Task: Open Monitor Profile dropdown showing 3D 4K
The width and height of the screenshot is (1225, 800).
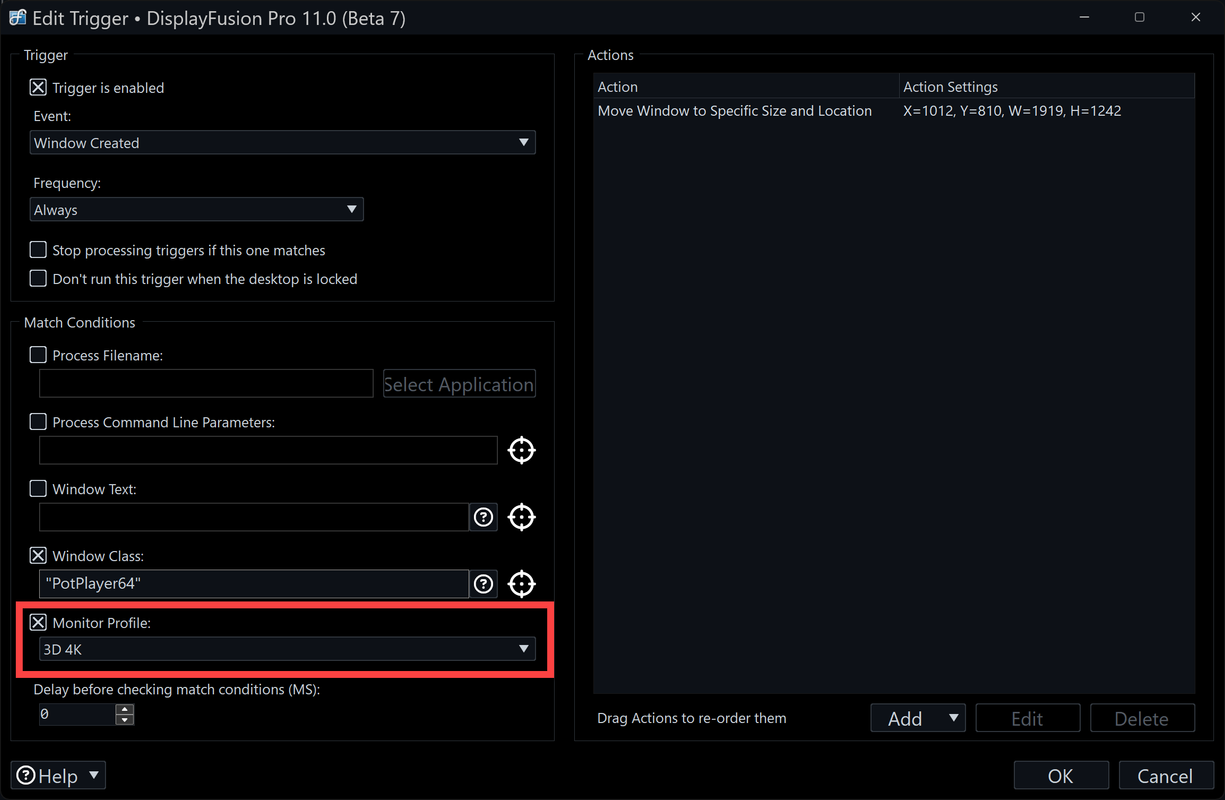Action: (287, 649)
